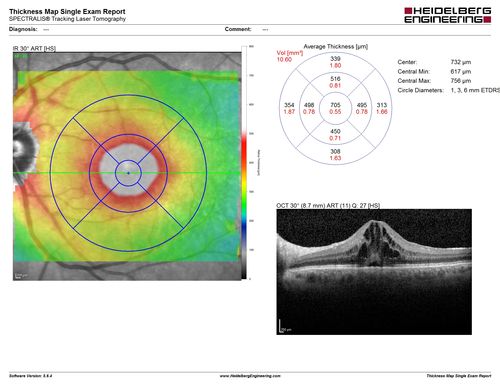Click the "IR 30° ART [HS]" image caption
The height and width of the screenshot is (386, 500).
(x=34, y=48)
